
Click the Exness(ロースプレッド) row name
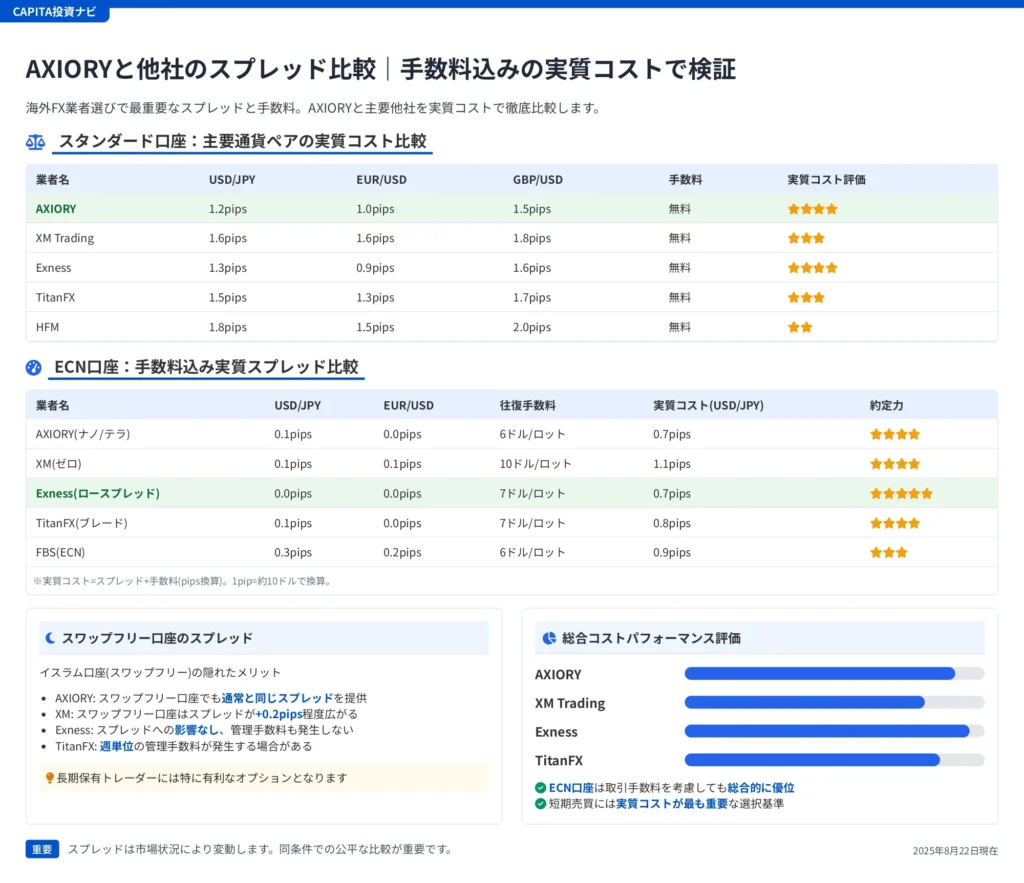click(98, 494)
